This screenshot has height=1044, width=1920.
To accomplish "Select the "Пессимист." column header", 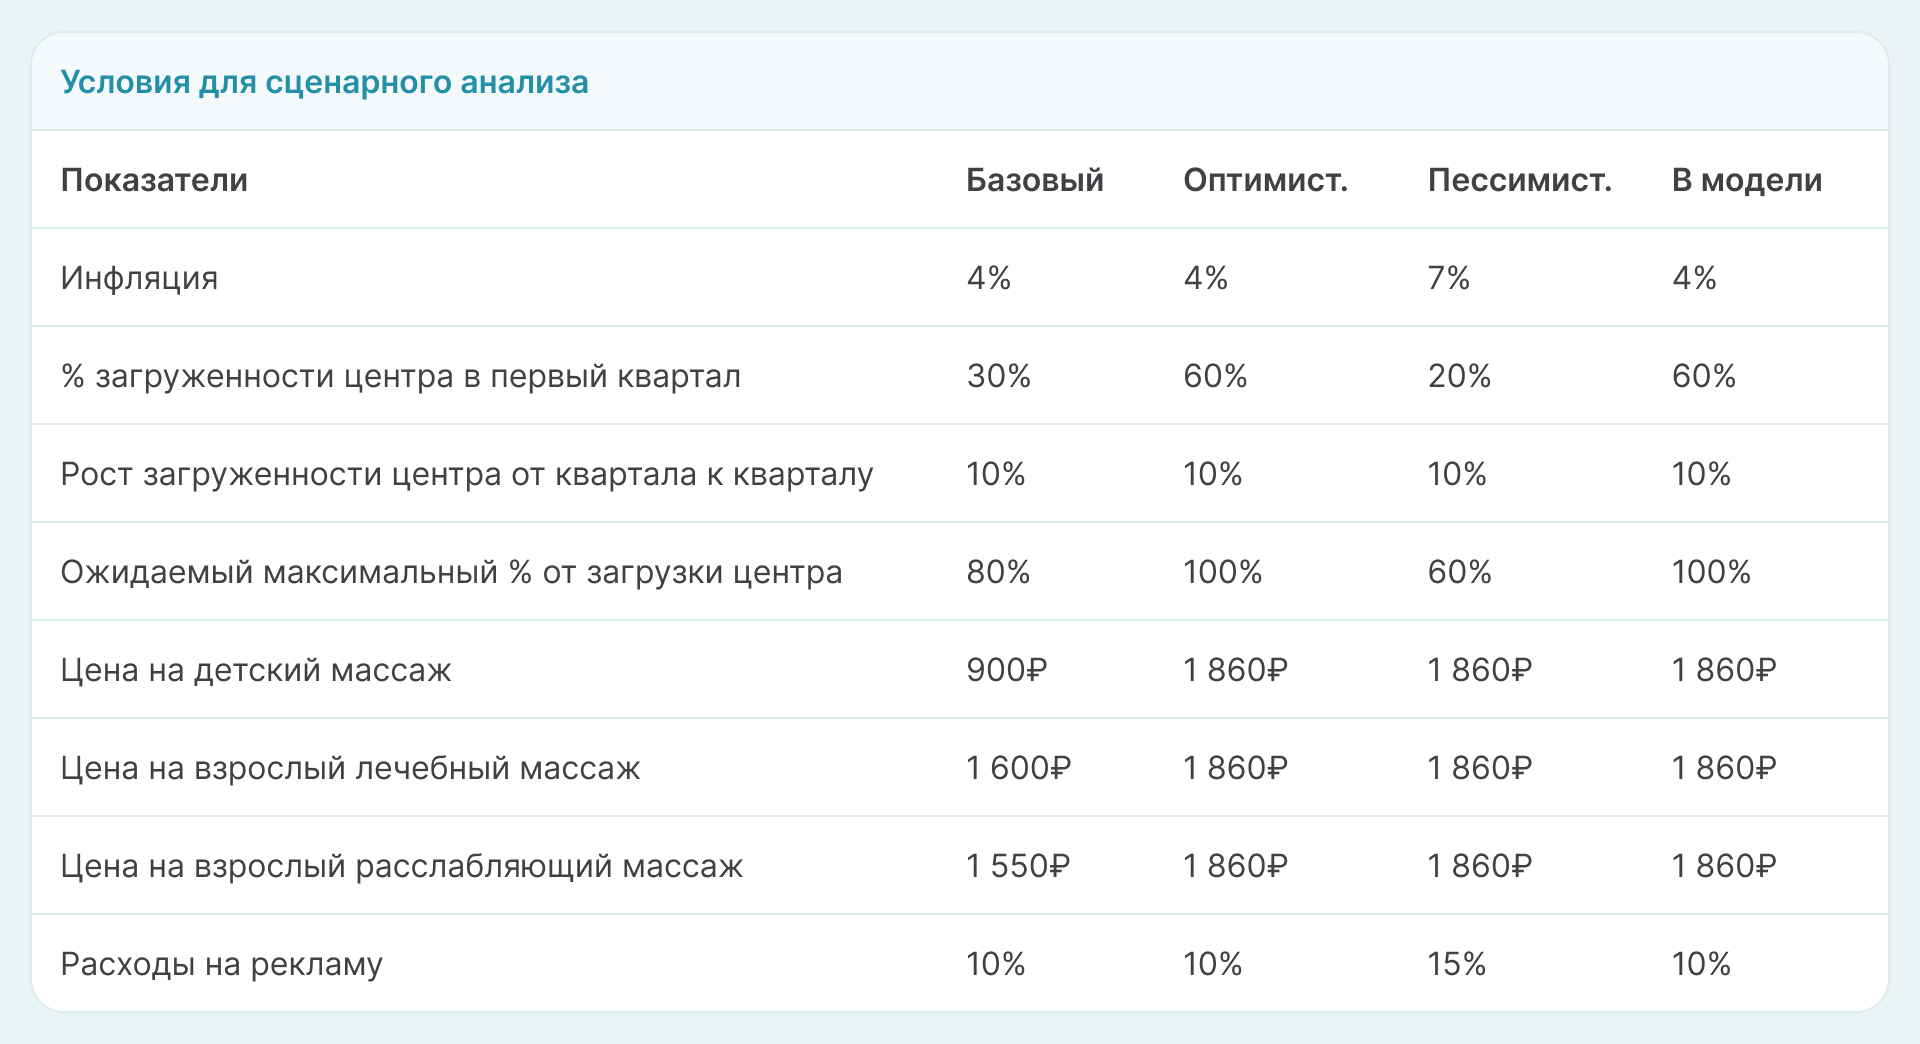I will [1519, 180].
